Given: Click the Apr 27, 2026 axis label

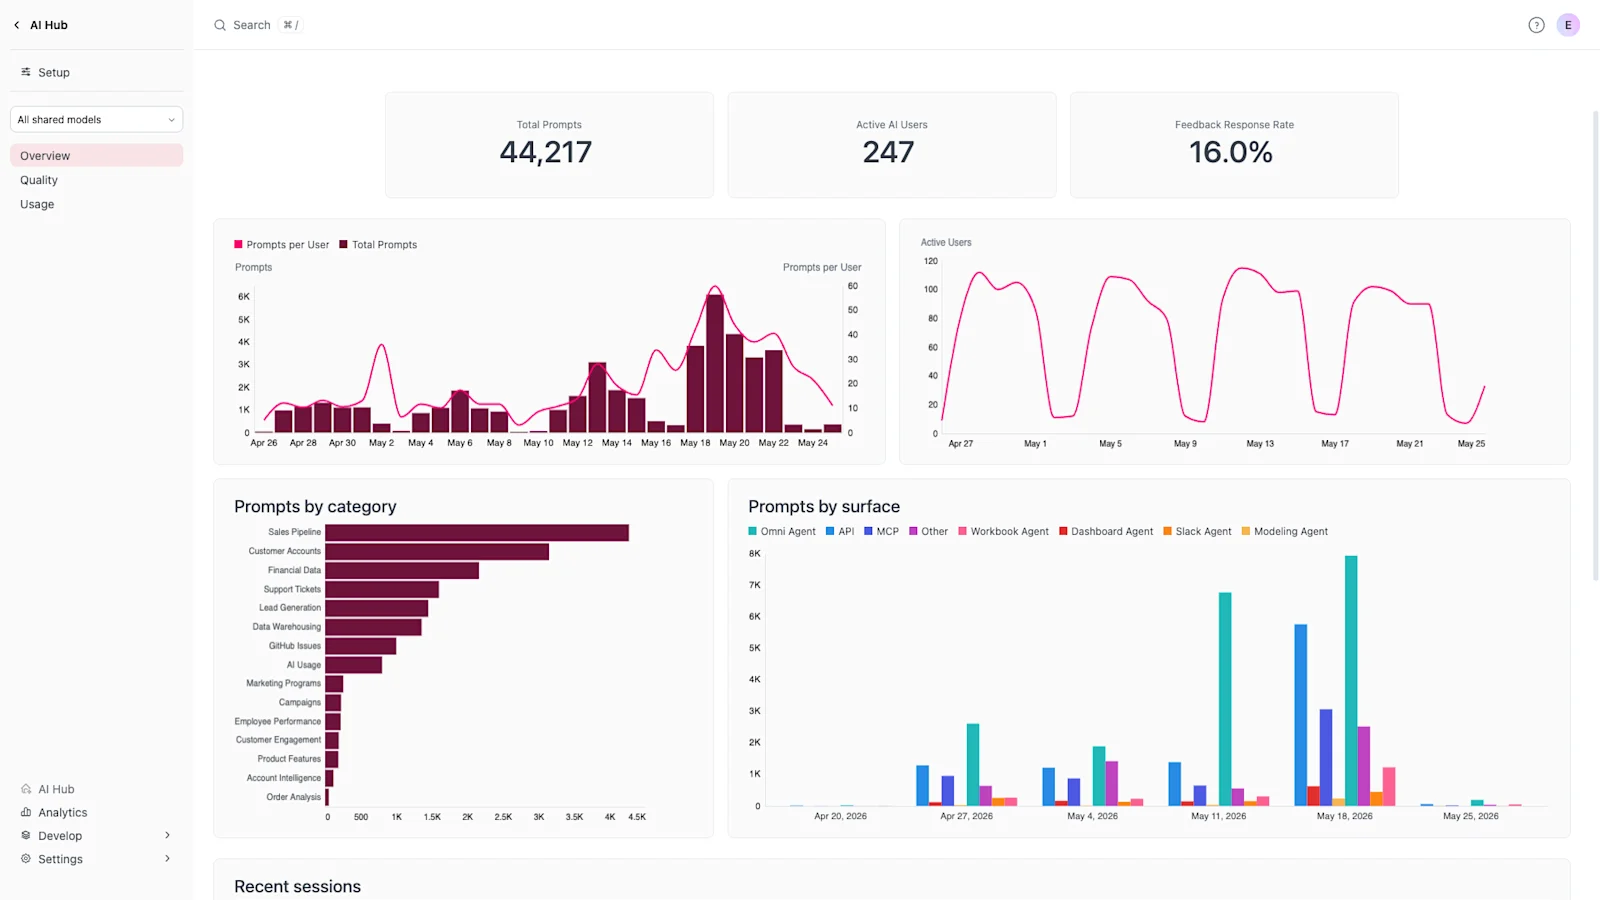Looking at the screenshot, I should point(966,816).
